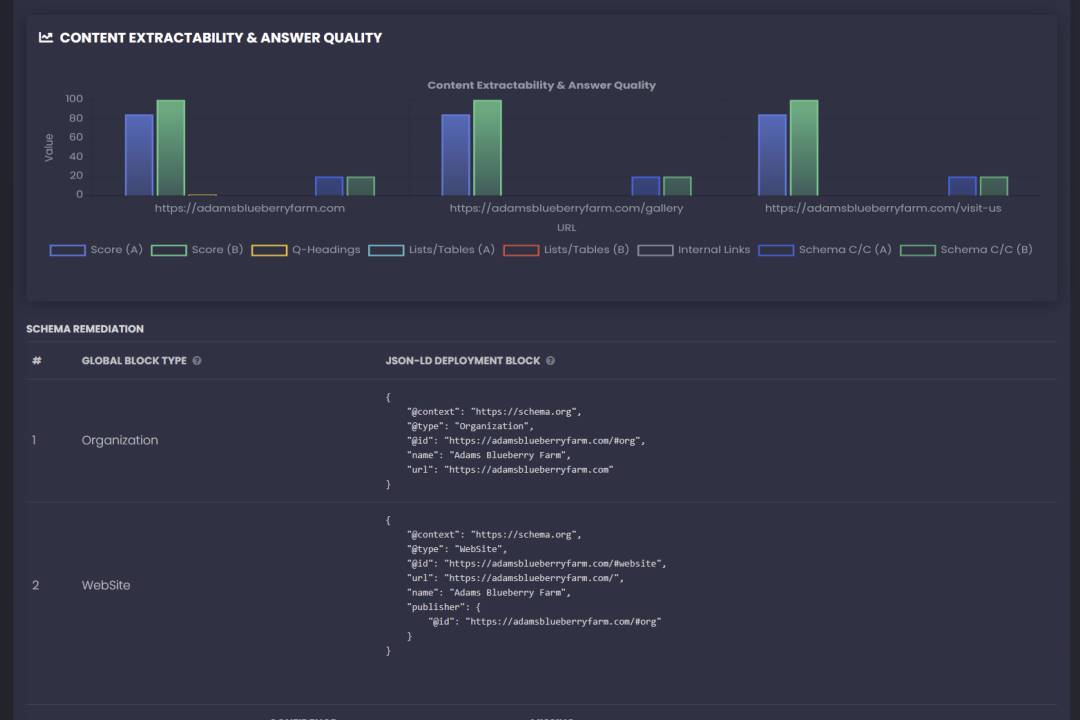Click help icon next to JSON-LD Deployment Block
The height and width of the screenshot is (720, 1080).
551,361
